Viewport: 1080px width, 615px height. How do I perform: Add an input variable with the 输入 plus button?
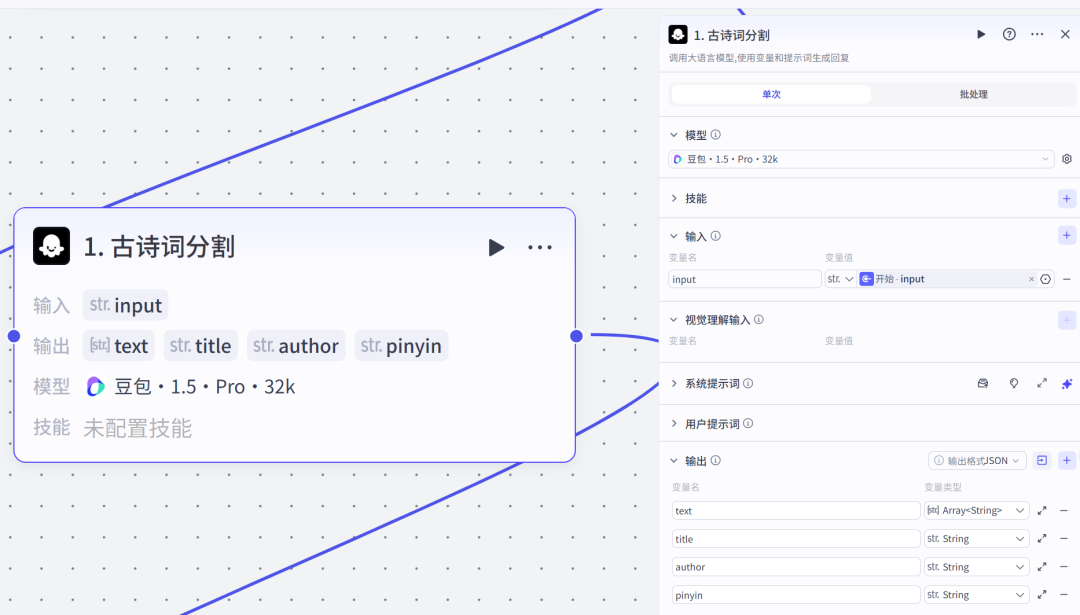tap(1066, 236)
